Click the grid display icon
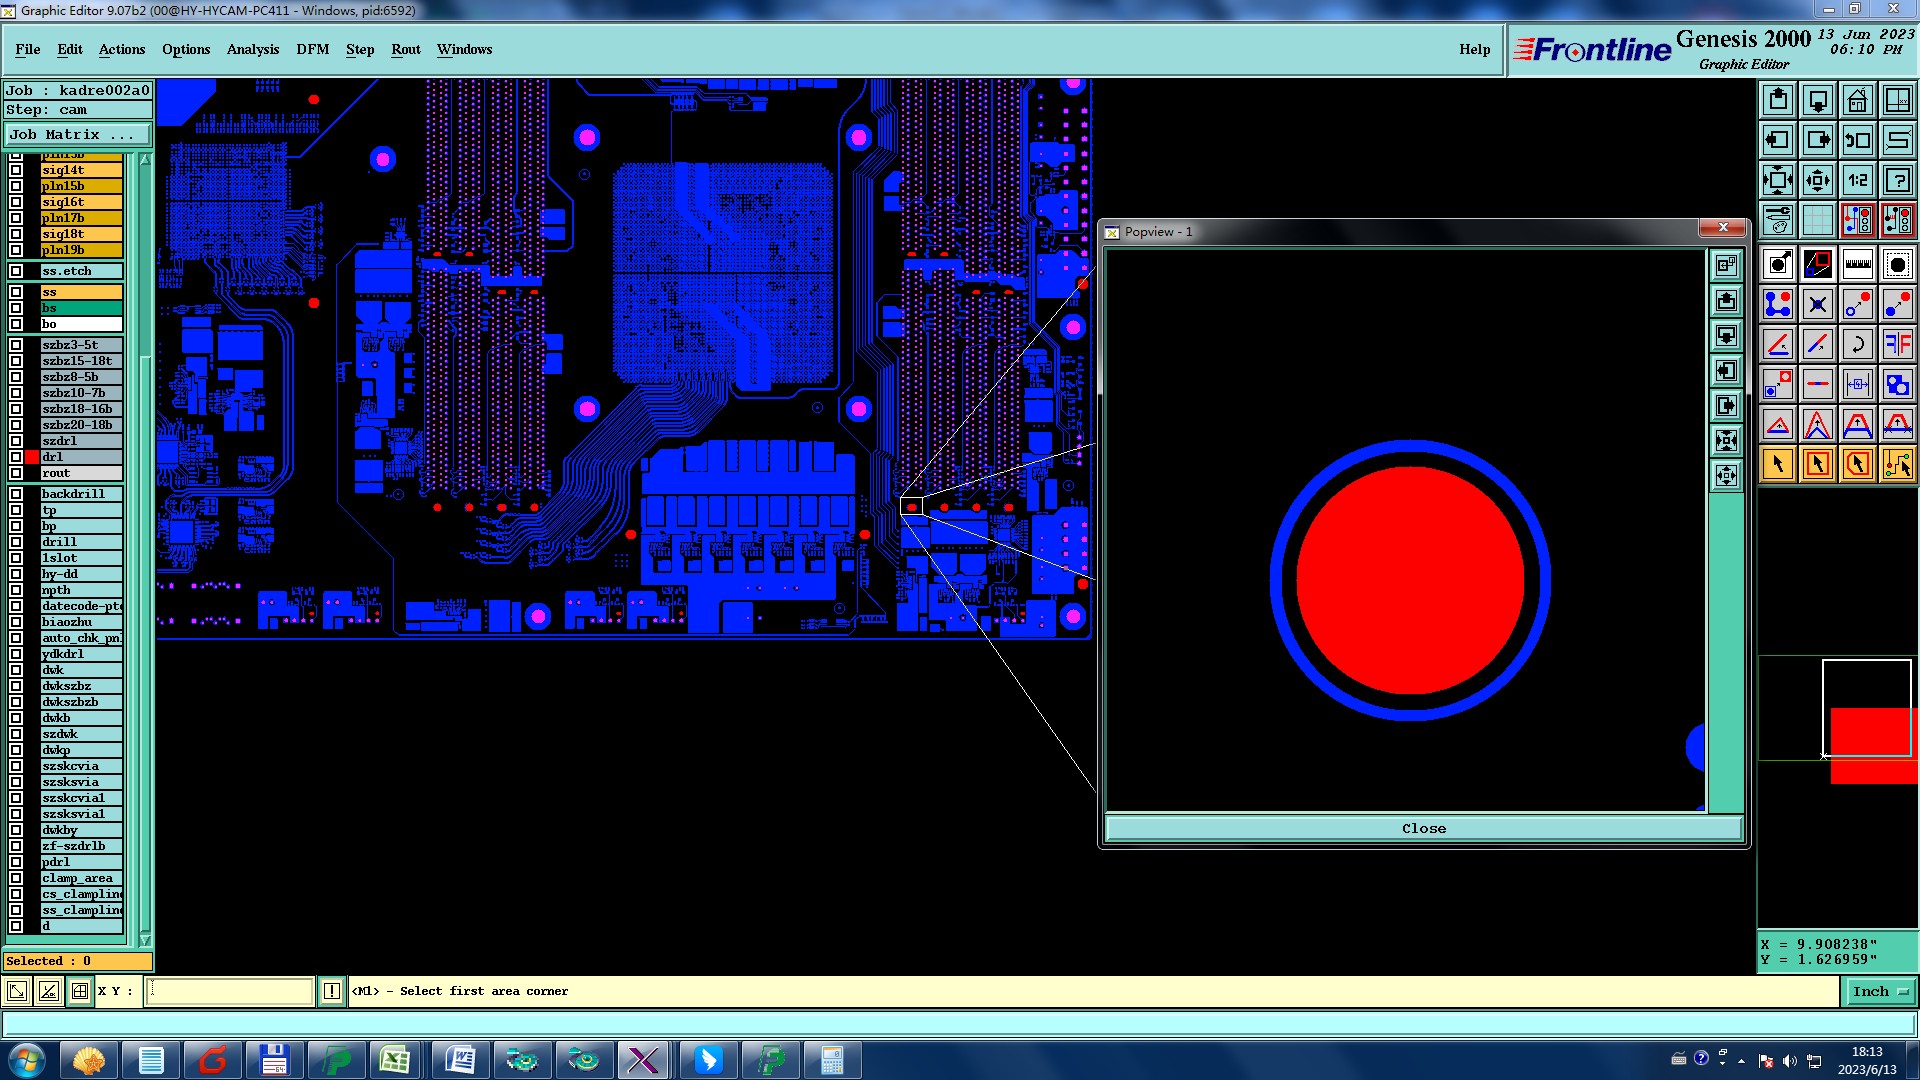This screenshot has width=1920, height=1080. [1817, 220]
